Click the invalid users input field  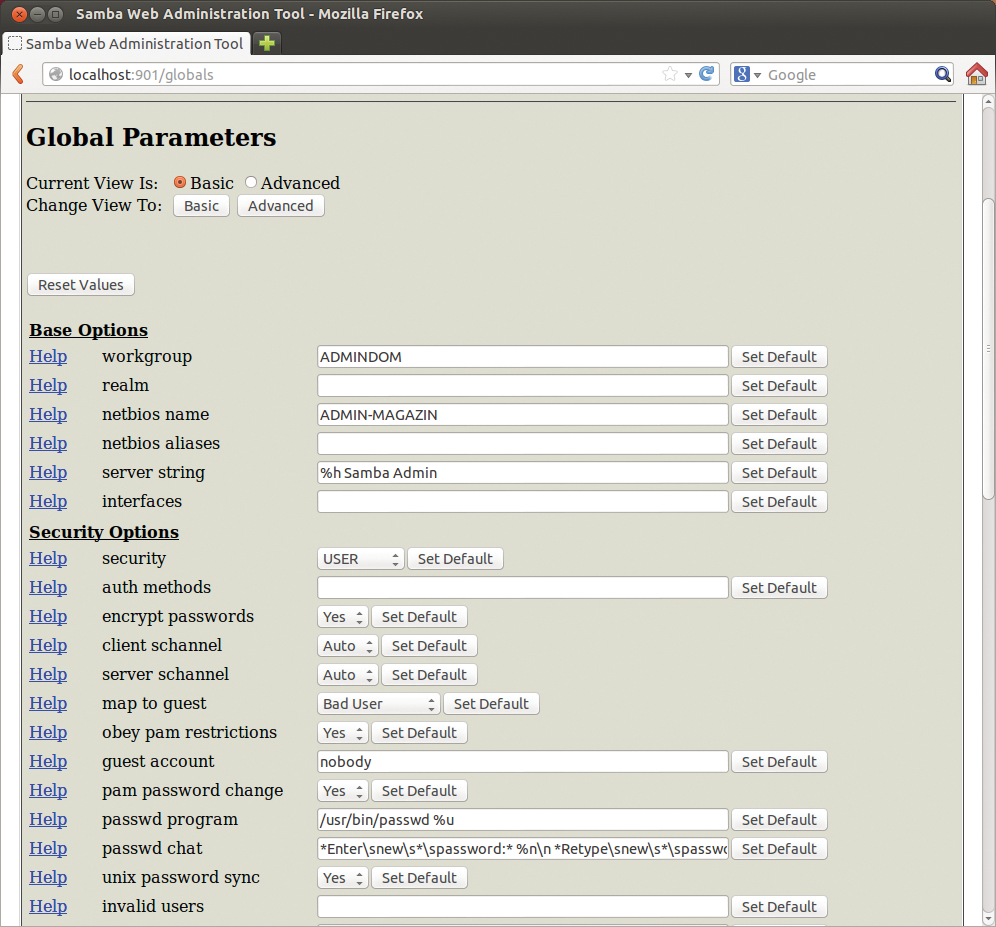pyautogui.click(x=523, y=907)
